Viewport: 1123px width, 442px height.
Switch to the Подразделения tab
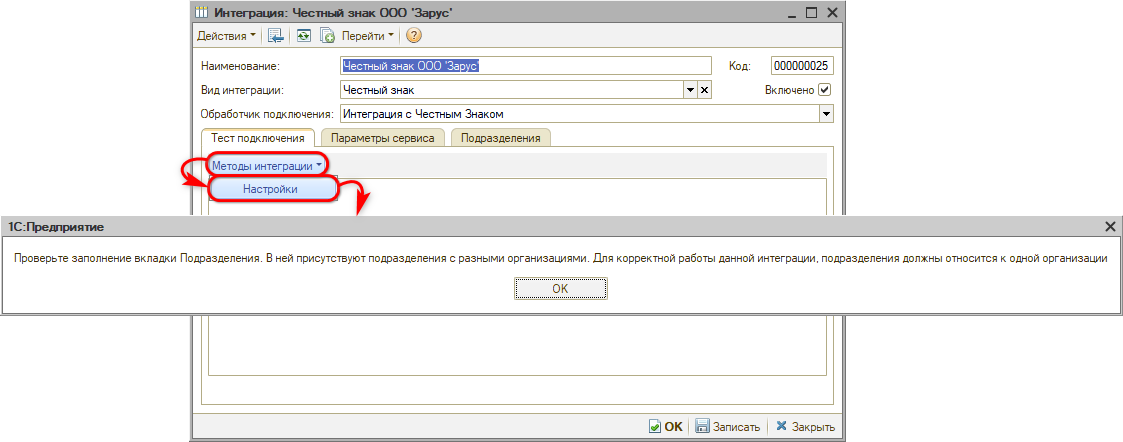500,139
